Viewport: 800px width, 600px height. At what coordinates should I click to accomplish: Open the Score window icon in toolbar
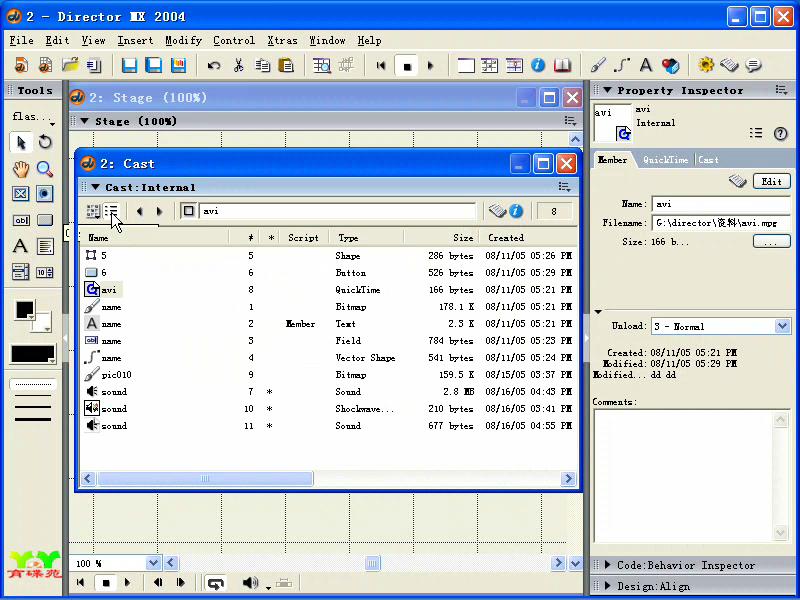(514, 65)
